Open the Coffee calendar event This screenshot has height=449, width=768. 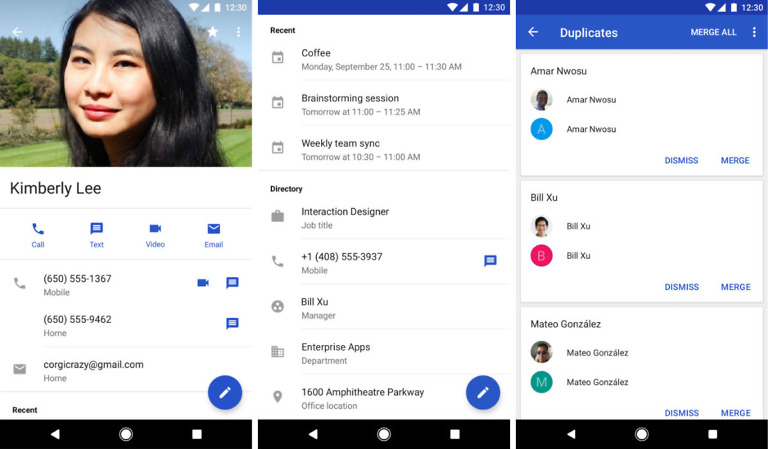[384, 59]
